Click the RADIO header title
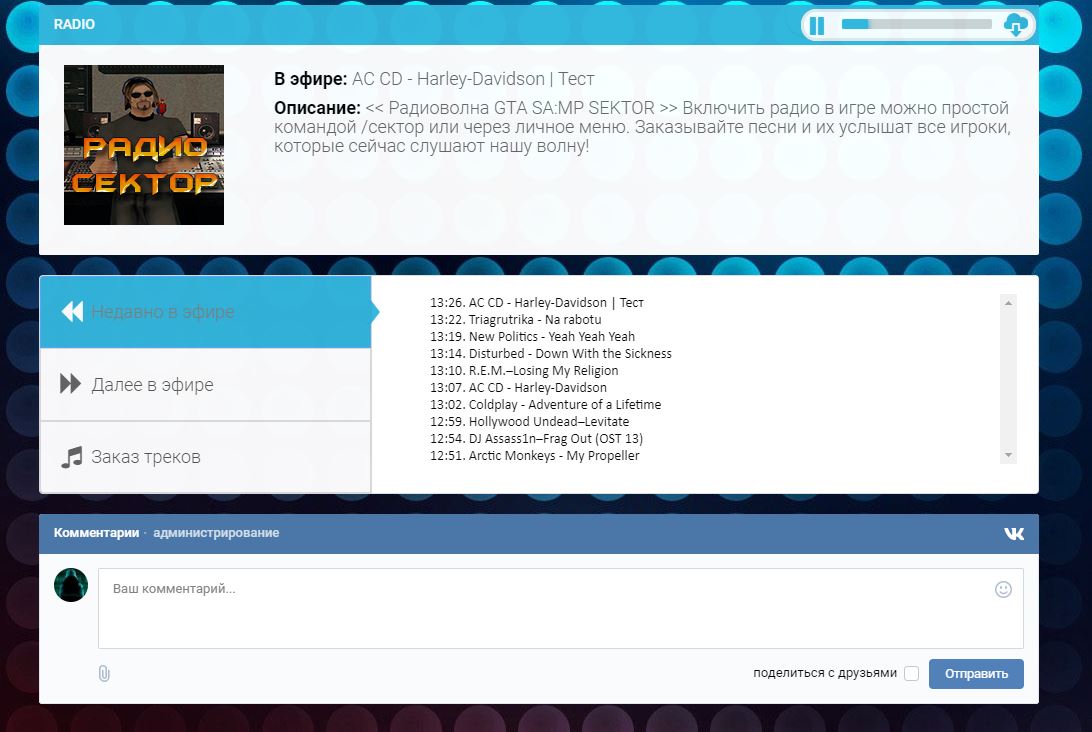 pyautogui.click(x=74, y=24)
